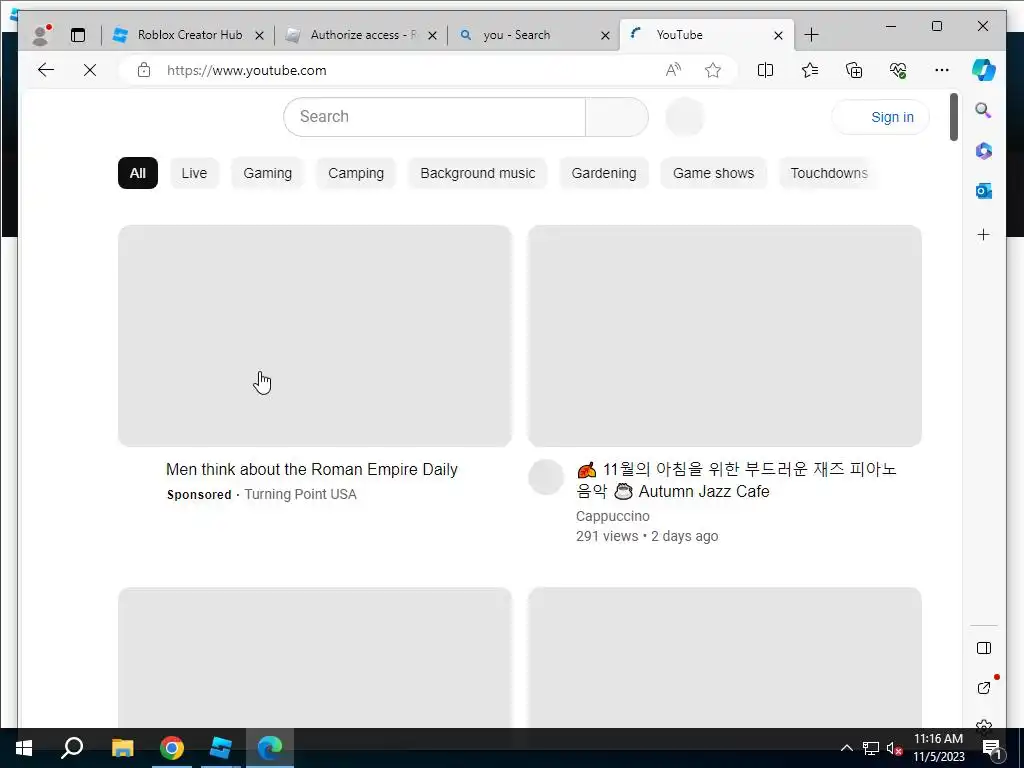Select the Gardening filter chip
1024x768 pixels.
click(x=604, y=173)
